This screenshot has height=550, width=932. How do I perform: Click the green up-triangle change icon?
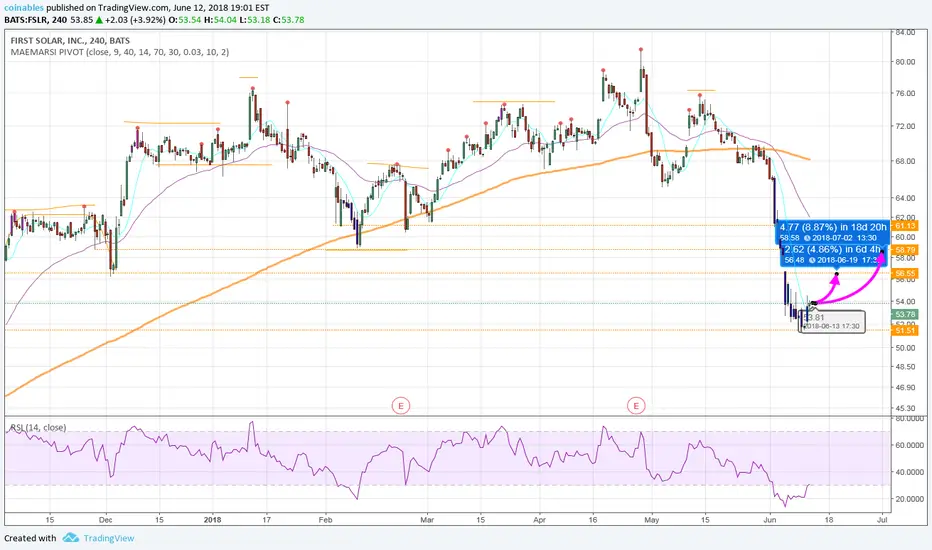99,20
